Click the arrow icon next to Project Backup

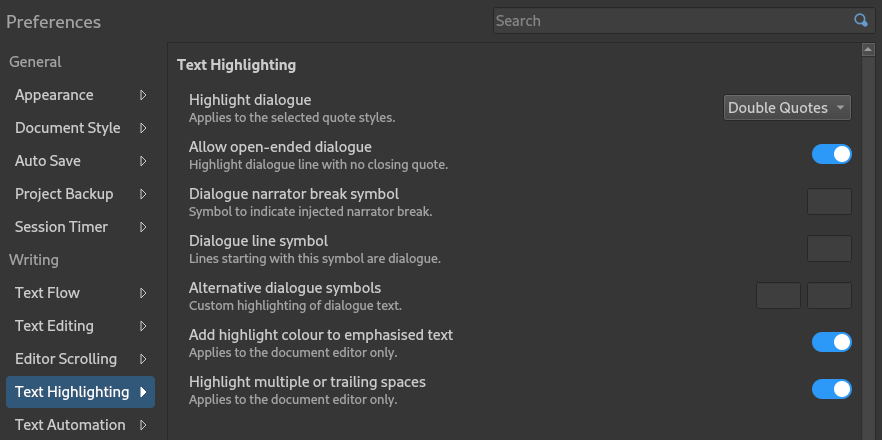pyautogui.click(x=143, y=194)
